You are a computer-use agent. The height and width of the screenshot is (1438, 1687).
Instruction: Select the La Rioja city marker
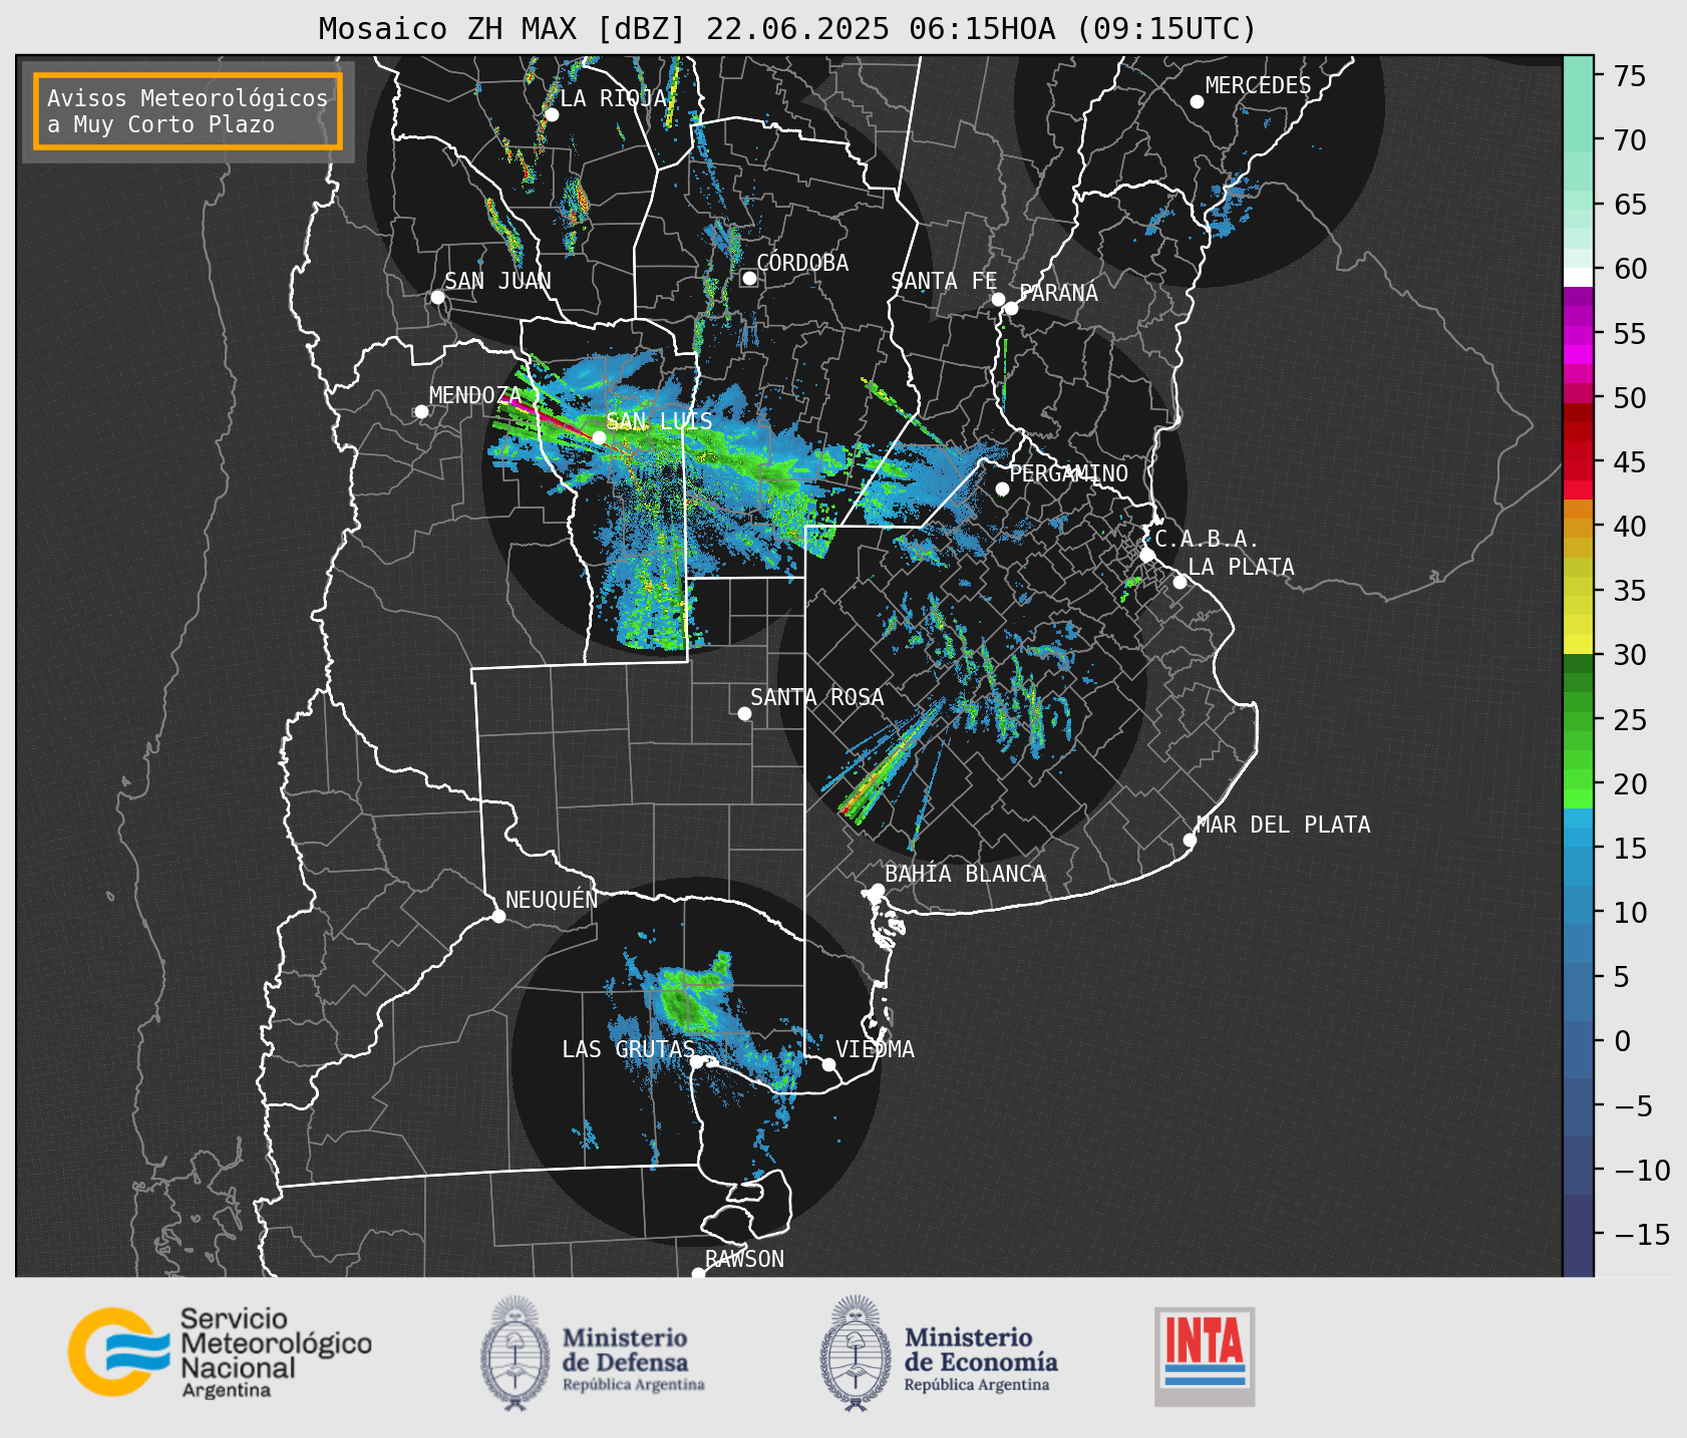[551, 115]
